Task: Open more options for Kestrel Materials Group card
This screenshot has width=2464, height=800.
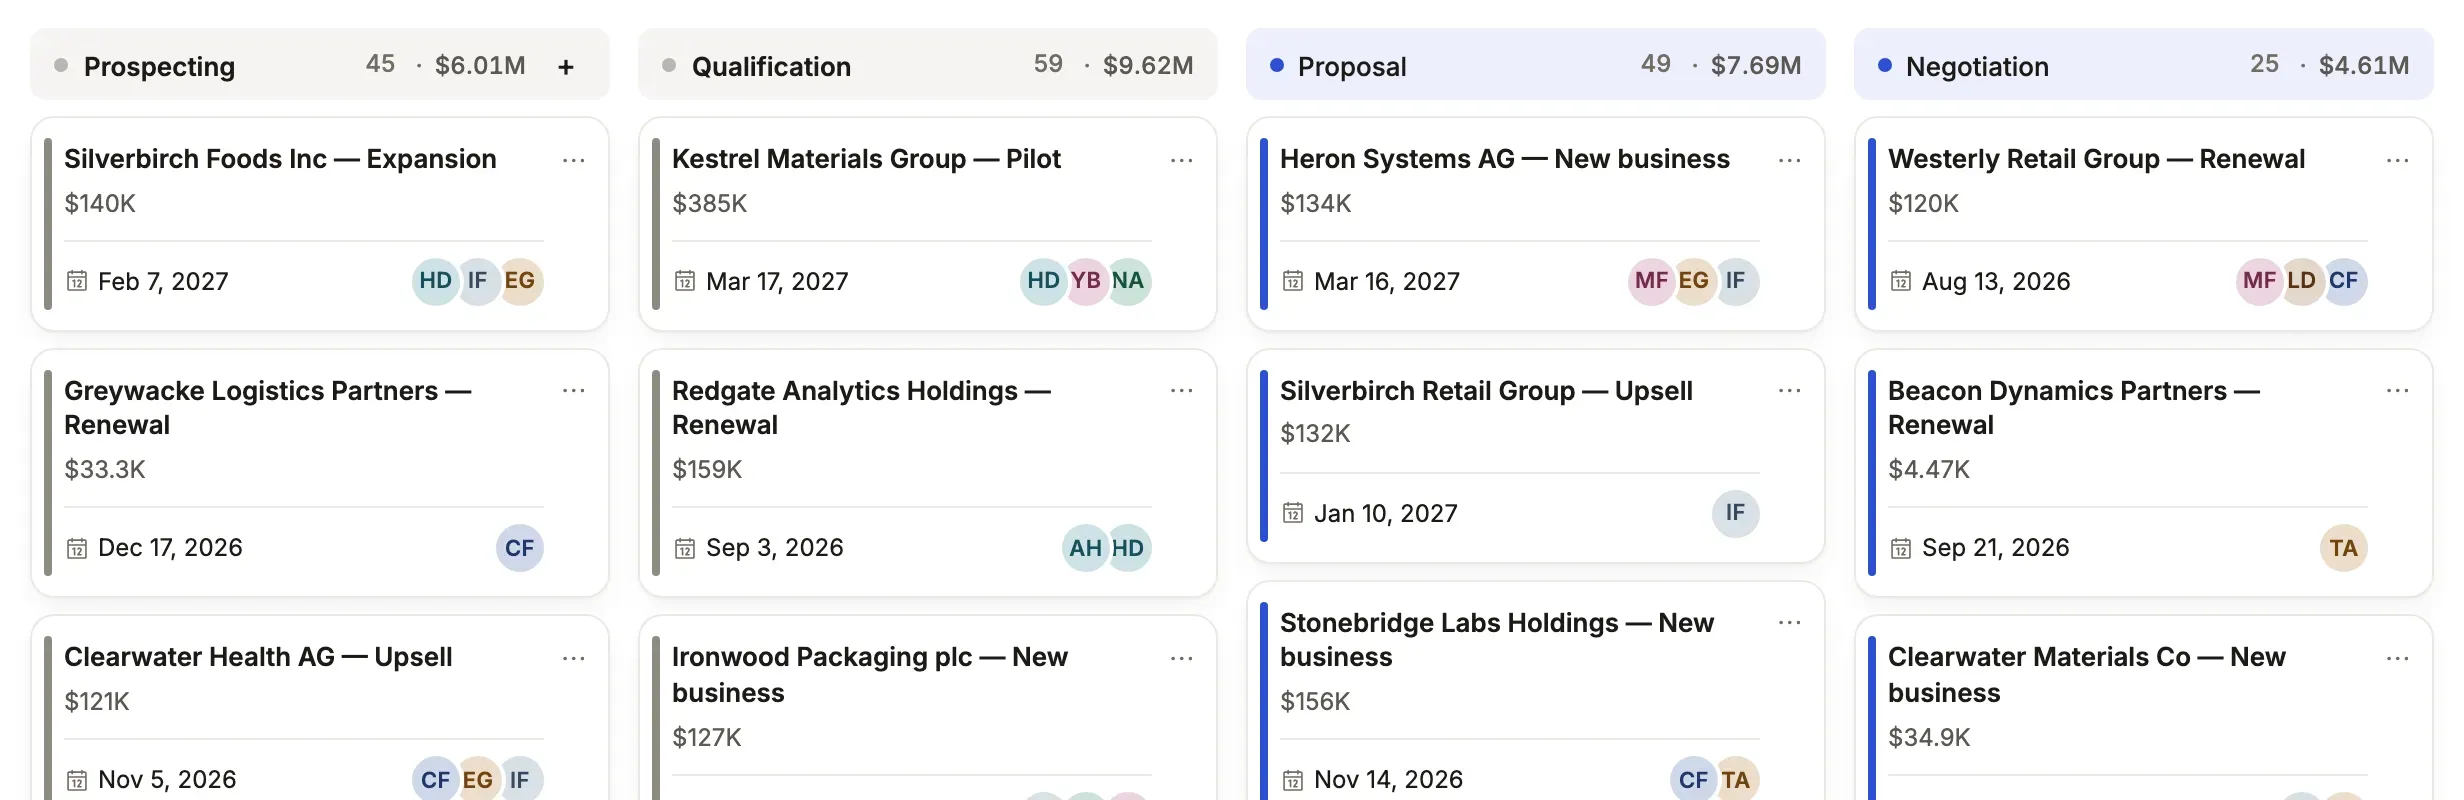Action: click(1182, 160)
